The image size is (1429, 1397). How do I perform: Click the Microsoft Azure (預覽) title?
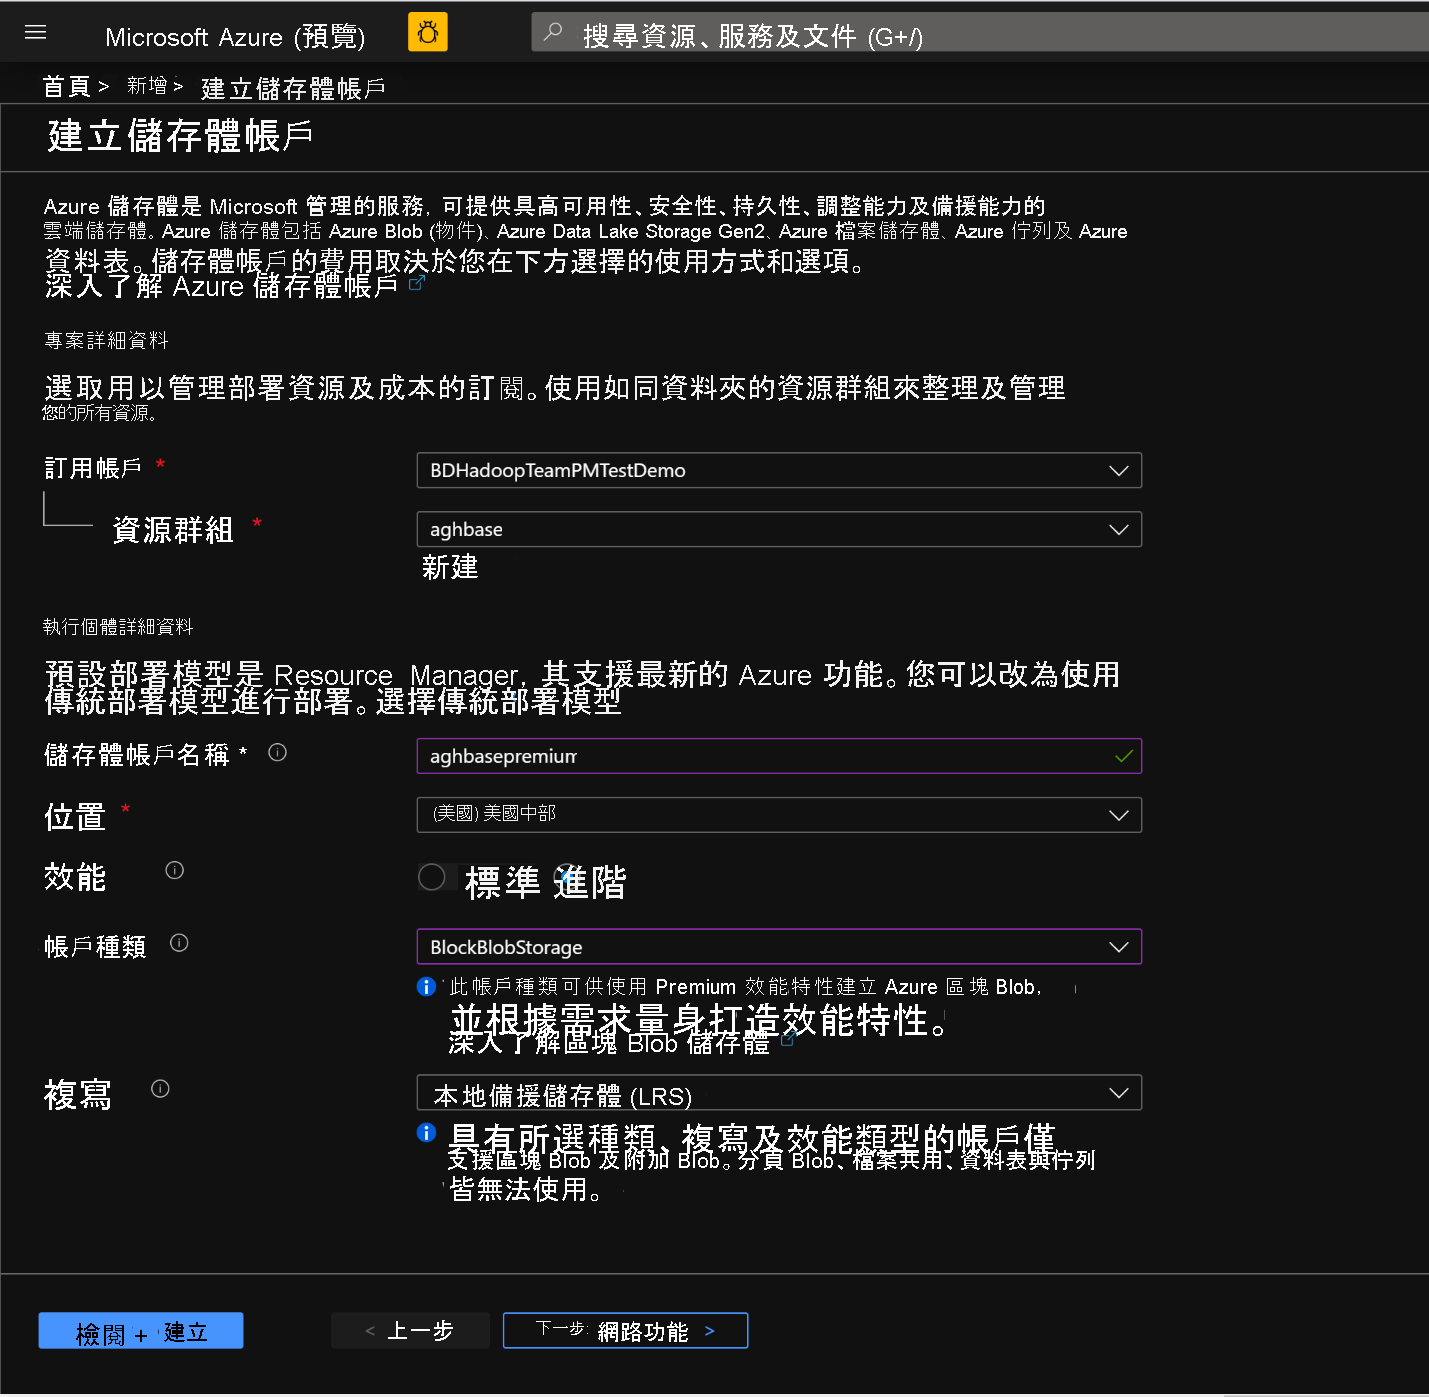point(235,37)
